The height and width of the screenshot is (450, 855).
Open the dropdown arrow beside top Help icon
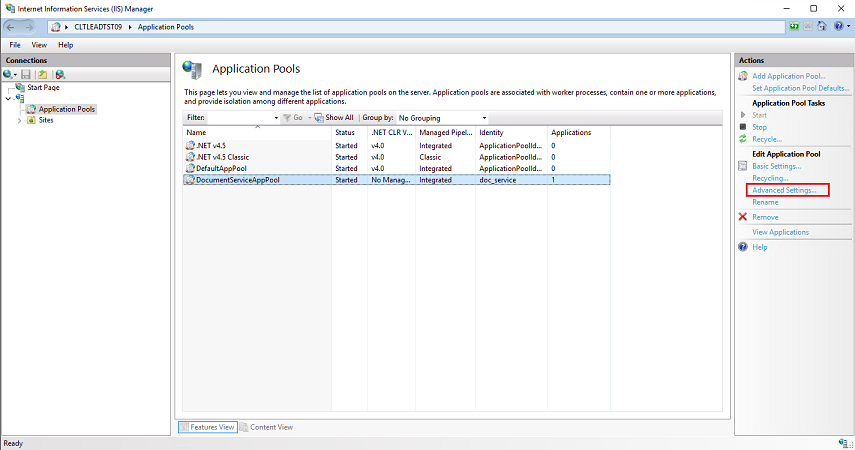click(848, 26)
